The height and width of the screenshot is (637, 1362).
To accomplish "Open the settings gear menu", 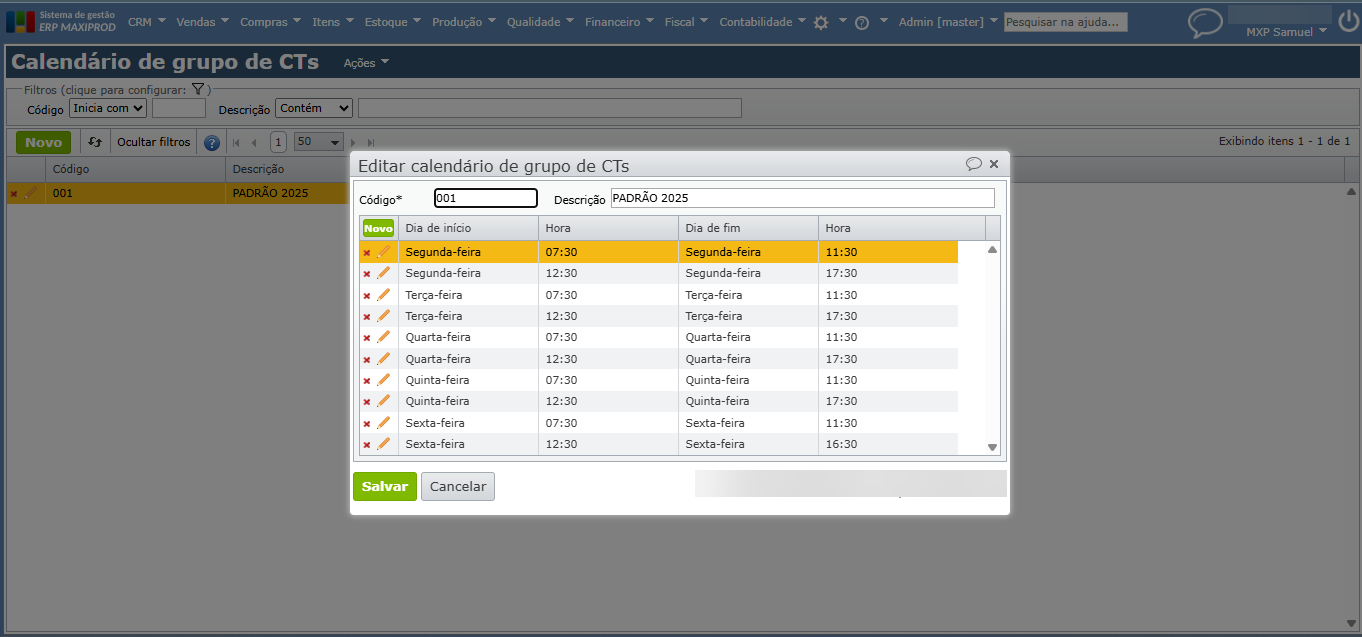I will tap(821, 22).
